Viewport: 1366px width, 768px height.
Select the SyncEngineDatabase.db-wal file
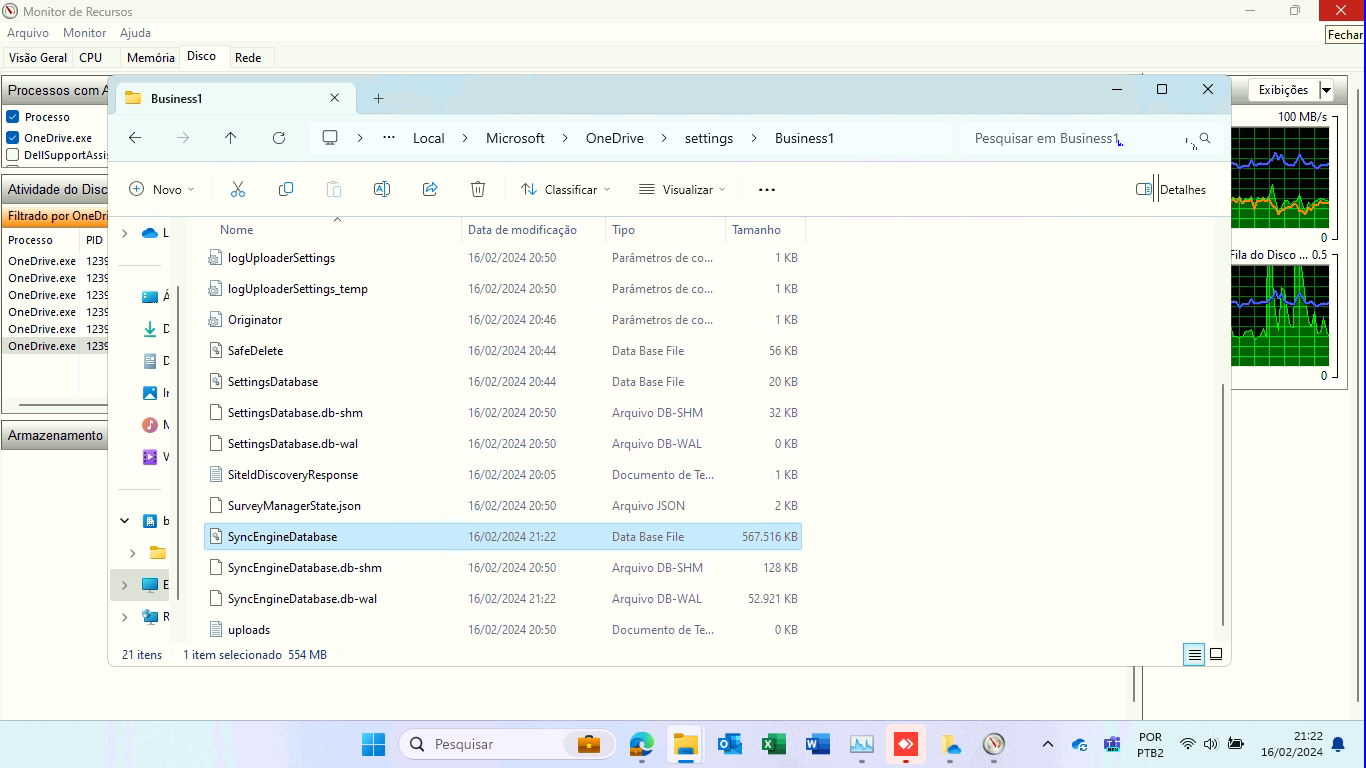click(x=502, y=599)
